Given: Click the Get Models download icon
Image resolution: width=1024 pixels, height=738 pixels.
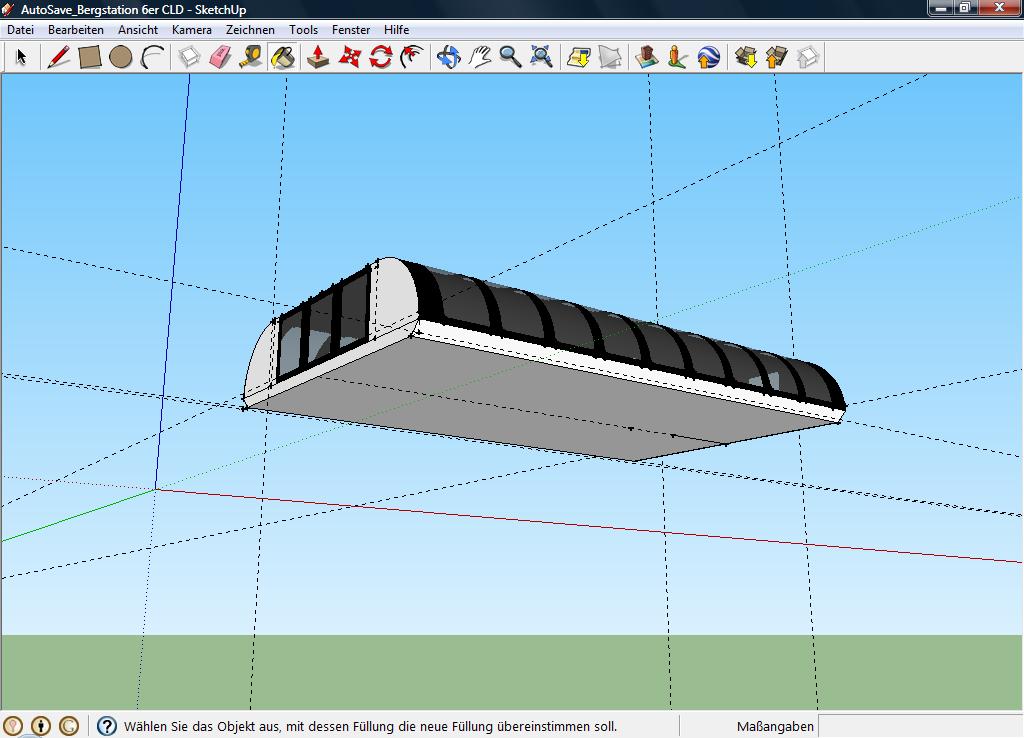Looking at the screenshot, I should (x=745, y=57).
